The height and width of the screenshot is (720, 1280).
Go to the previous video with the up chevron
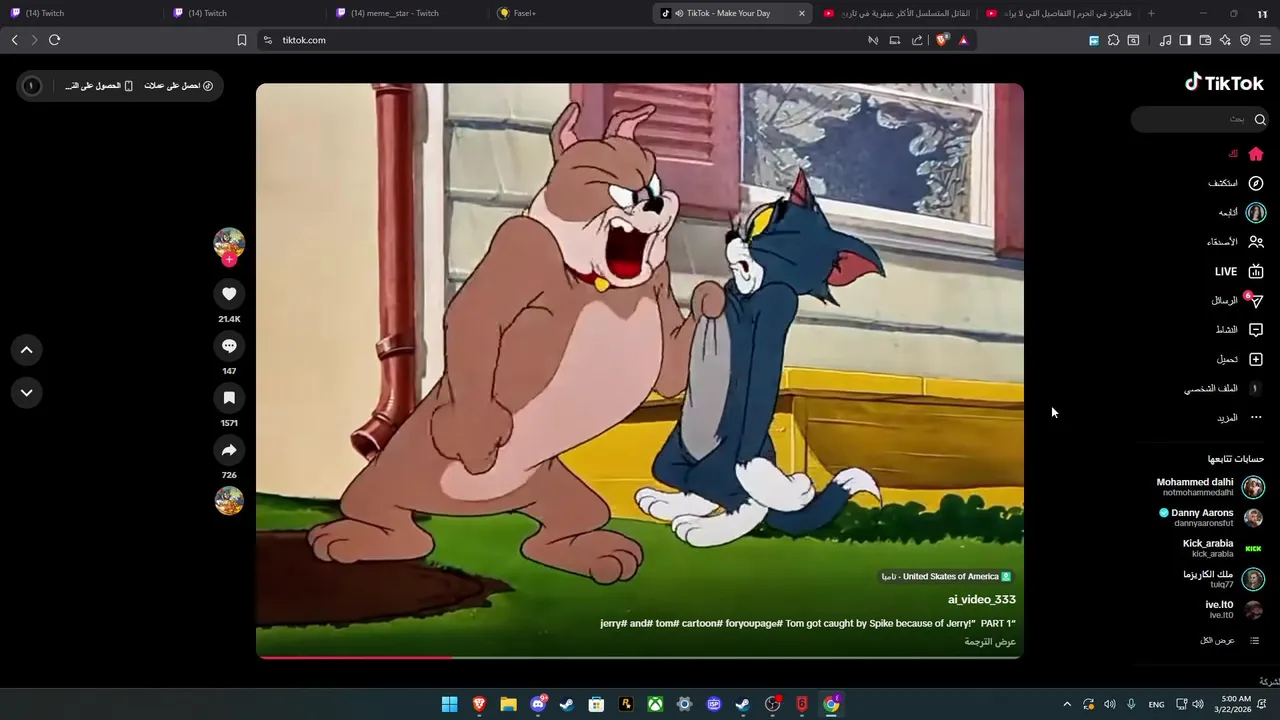click(27, 350)
